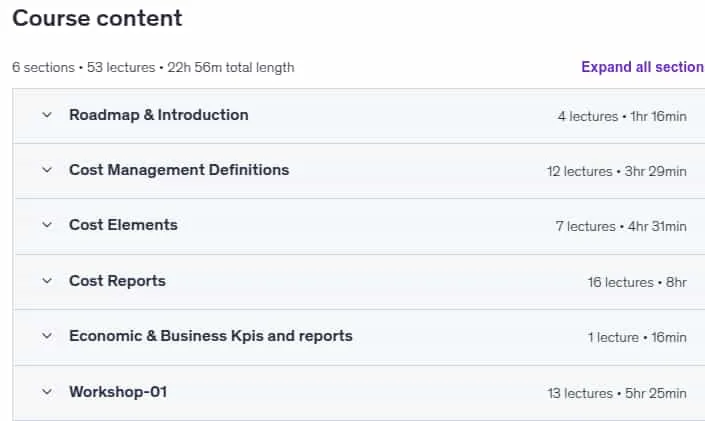This screenshot has height=421, width=705.
Task: Click Expand all sections link
Action: pyautogui.click(x=643, y=67)
